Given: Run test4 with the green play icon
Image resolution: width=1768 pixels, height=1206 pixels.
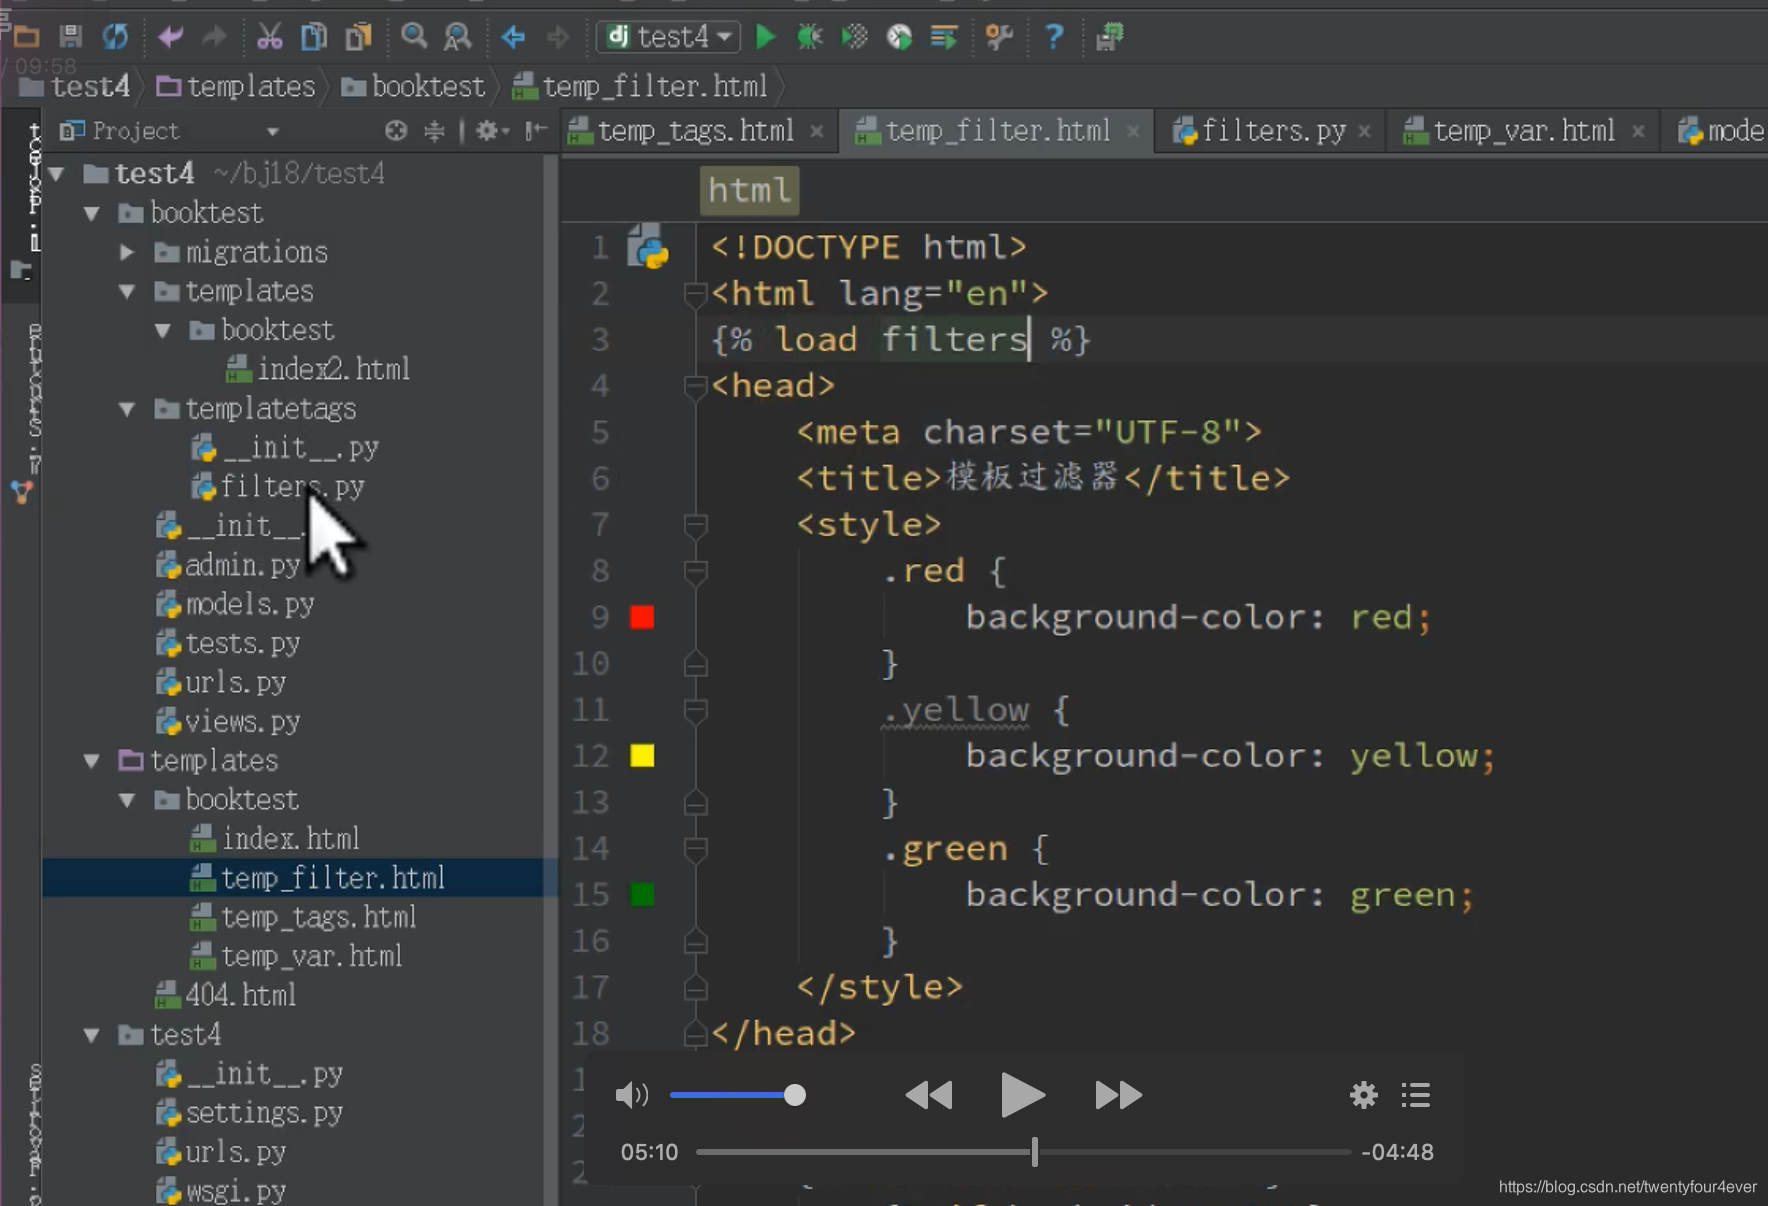Looking at the screenshot, I should pos(765,37).
